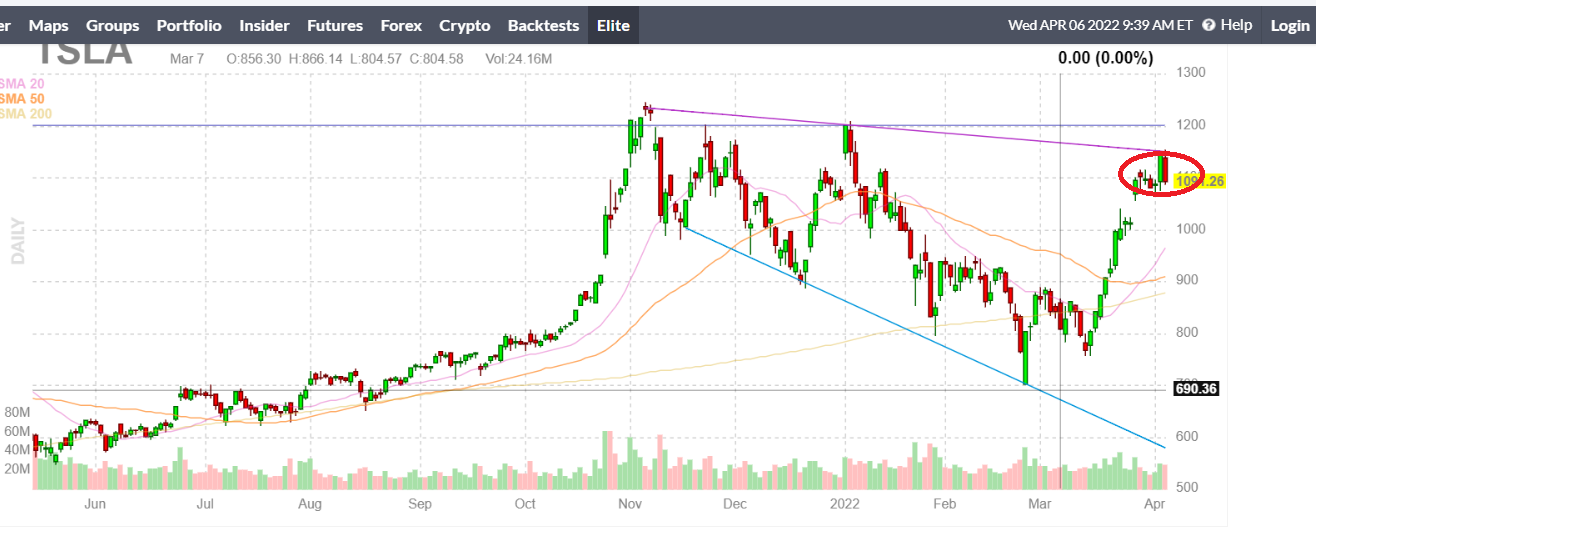The width and height of the screenshot is (1579, 537).
Task: Click the Login link
Action: tap(1290, 26)
